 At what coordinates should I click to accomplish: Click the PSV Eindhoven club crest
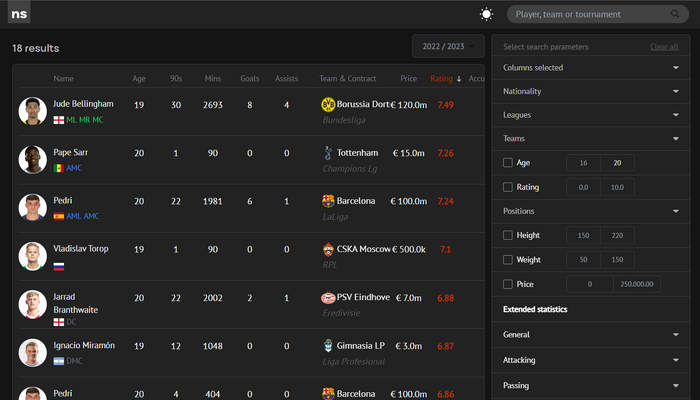[x=327, y=298]
